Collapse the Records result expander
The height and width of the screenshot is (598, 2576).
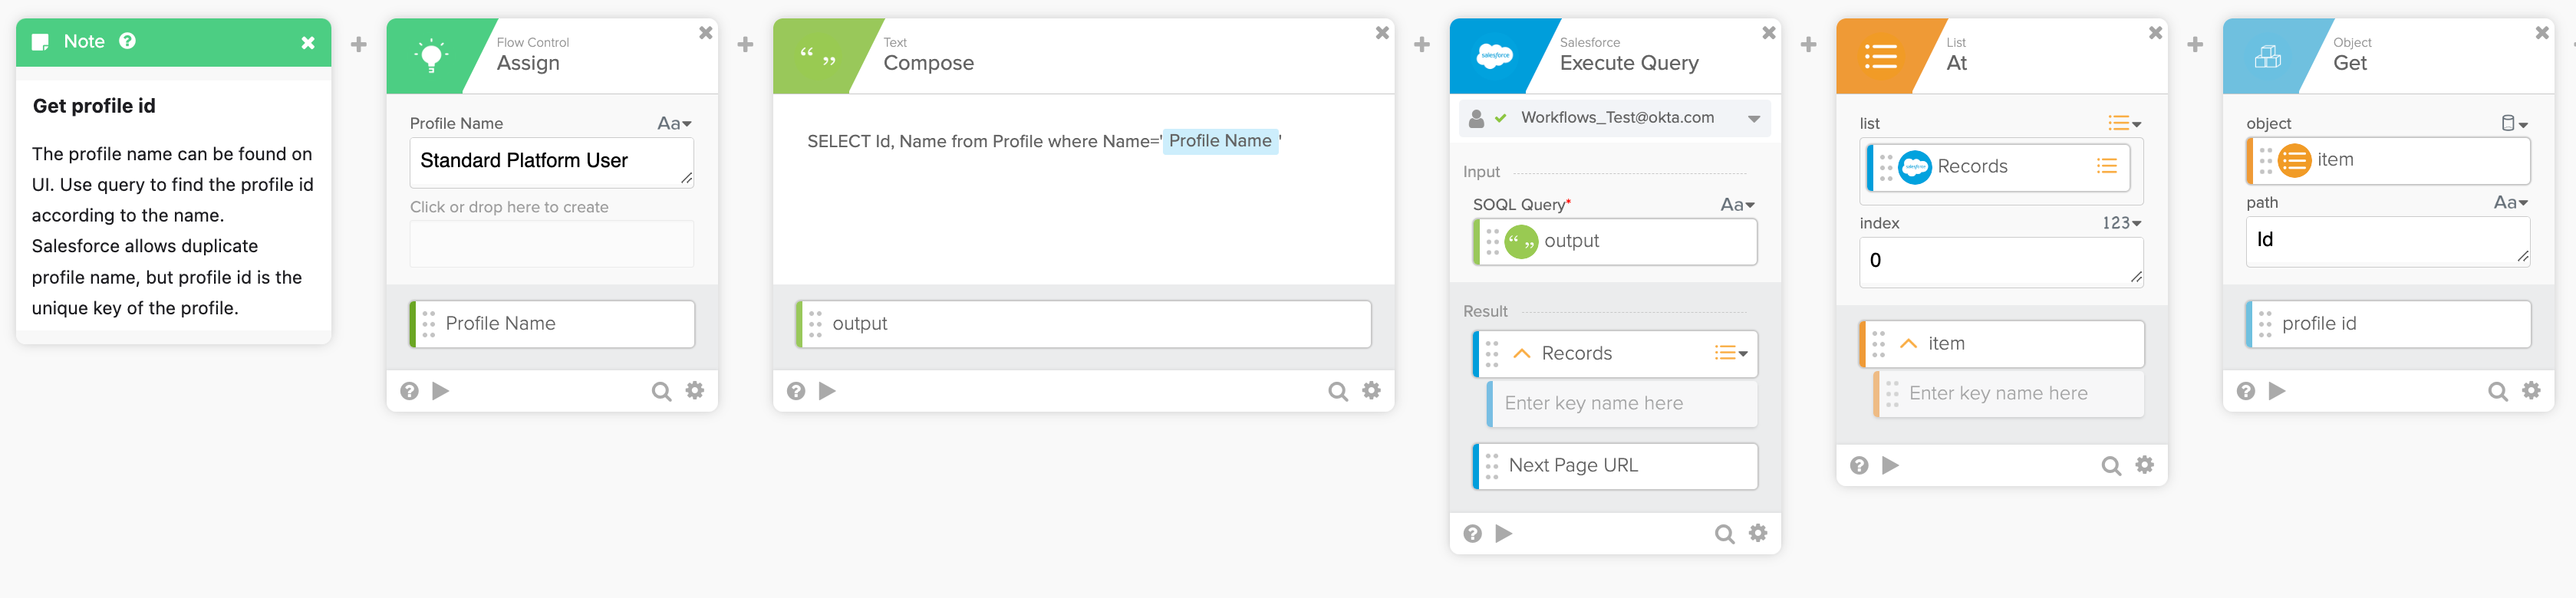click(x=1522, y=354)
